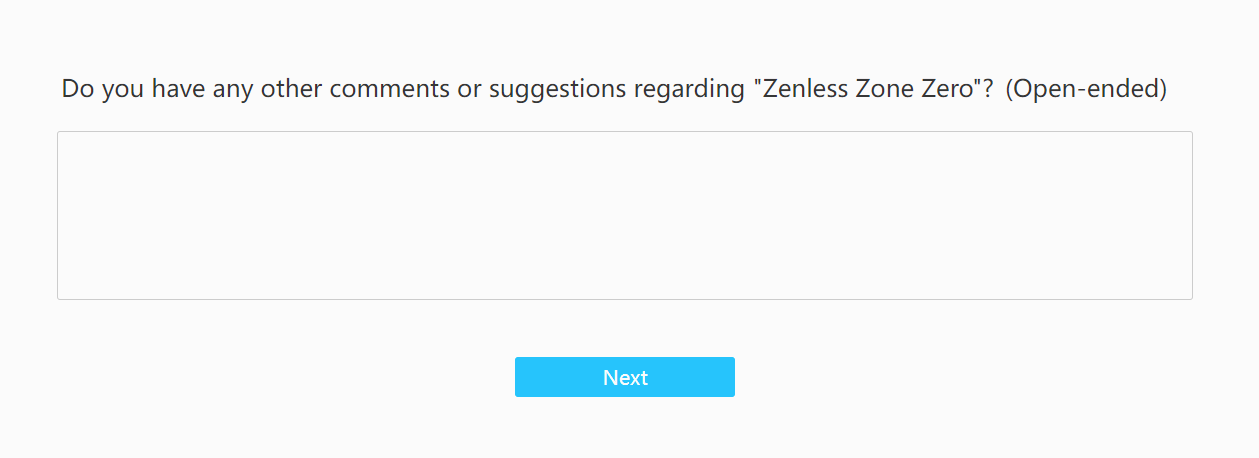
Task: Click the word "Next" on the blue button
Action: pos(625,378)
